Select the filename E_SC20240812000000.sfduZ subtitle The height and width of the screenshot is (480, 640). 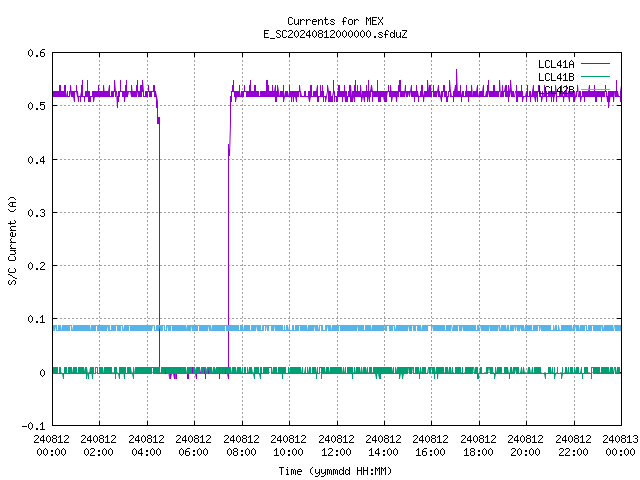click(x=335, y=34)
